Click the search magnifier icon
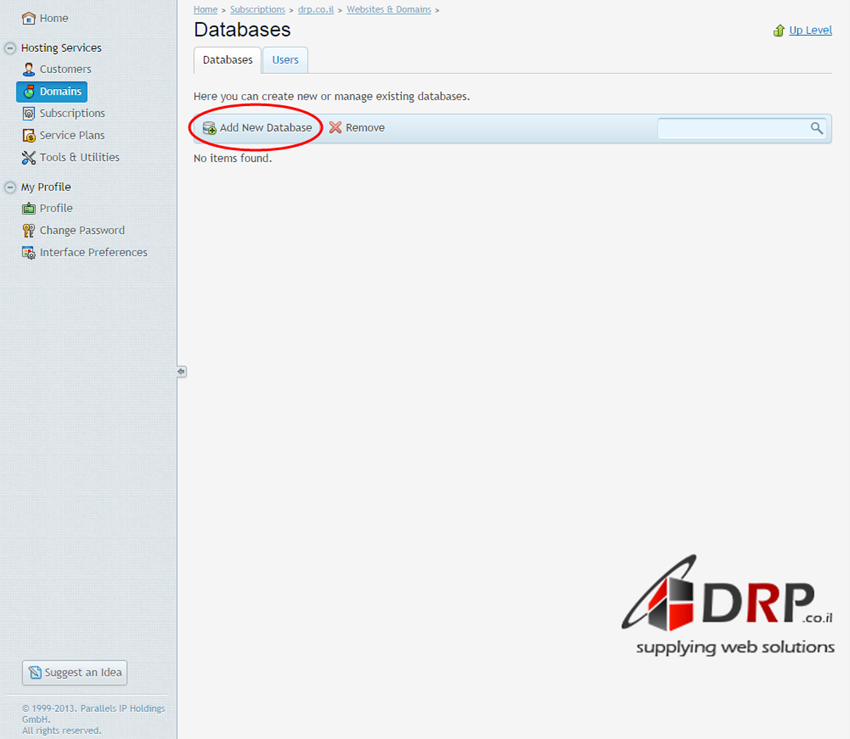The image size is (850, 739). [x=816, y=128]
